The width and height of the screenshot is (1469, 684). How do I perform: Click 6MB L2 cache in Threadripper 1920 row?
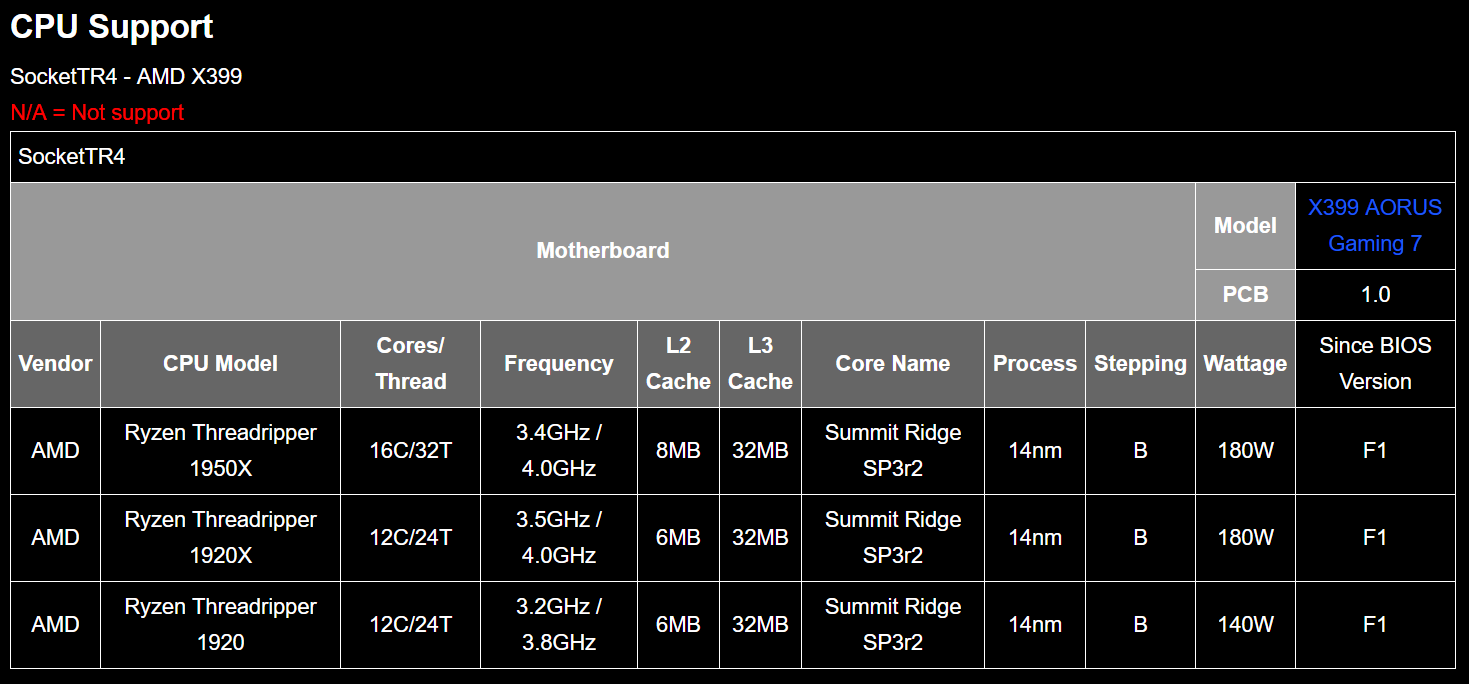pyautogui.click(x=678, y=625)
